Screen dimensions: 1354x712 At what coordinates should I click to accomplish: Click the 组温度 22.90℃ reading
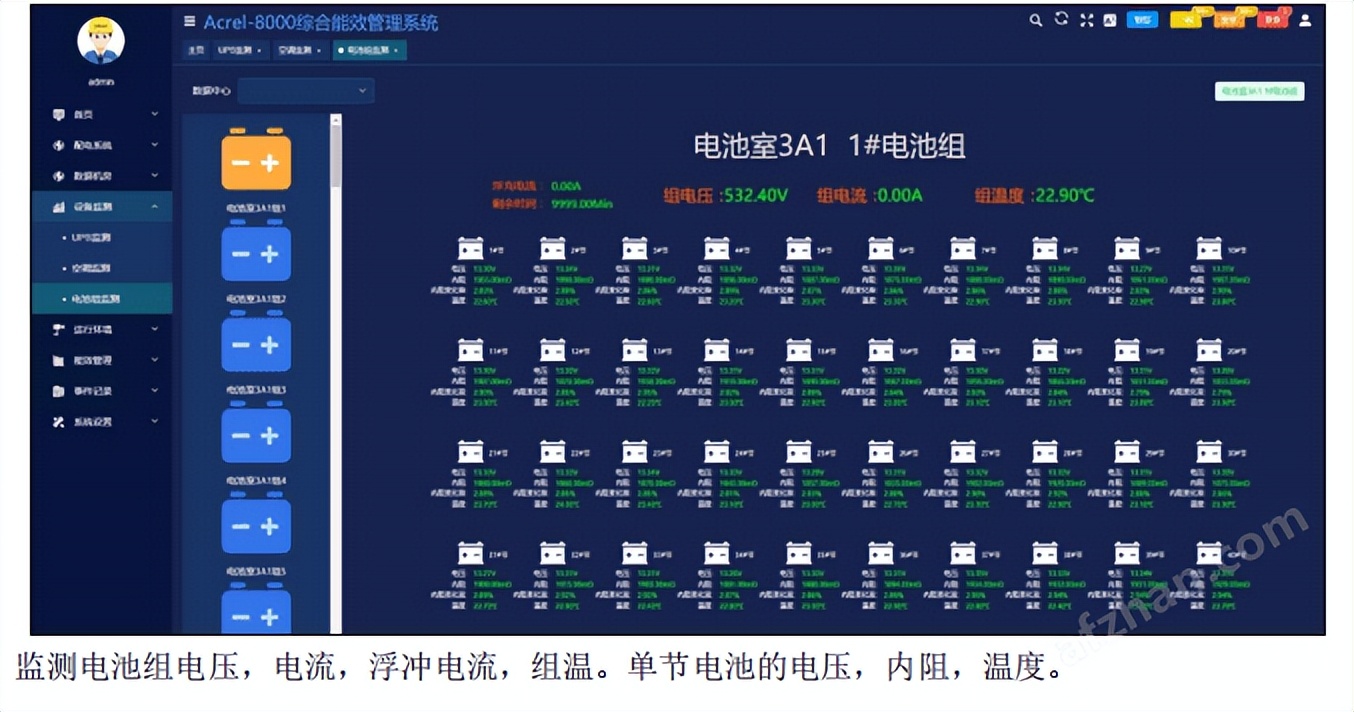pos(1034,195)
